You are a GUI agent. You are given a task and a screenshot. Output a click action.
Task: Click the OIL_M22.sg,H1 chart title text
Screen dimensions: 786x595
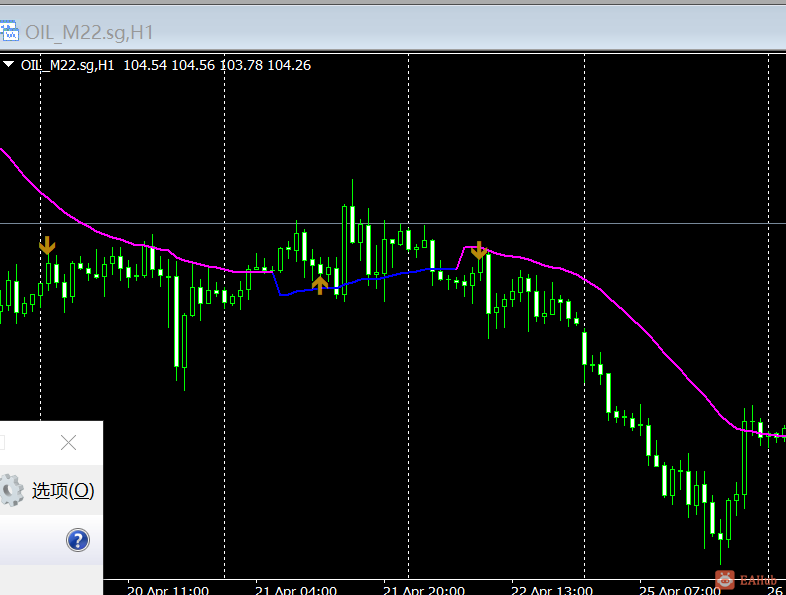click(x=89, y=33)
